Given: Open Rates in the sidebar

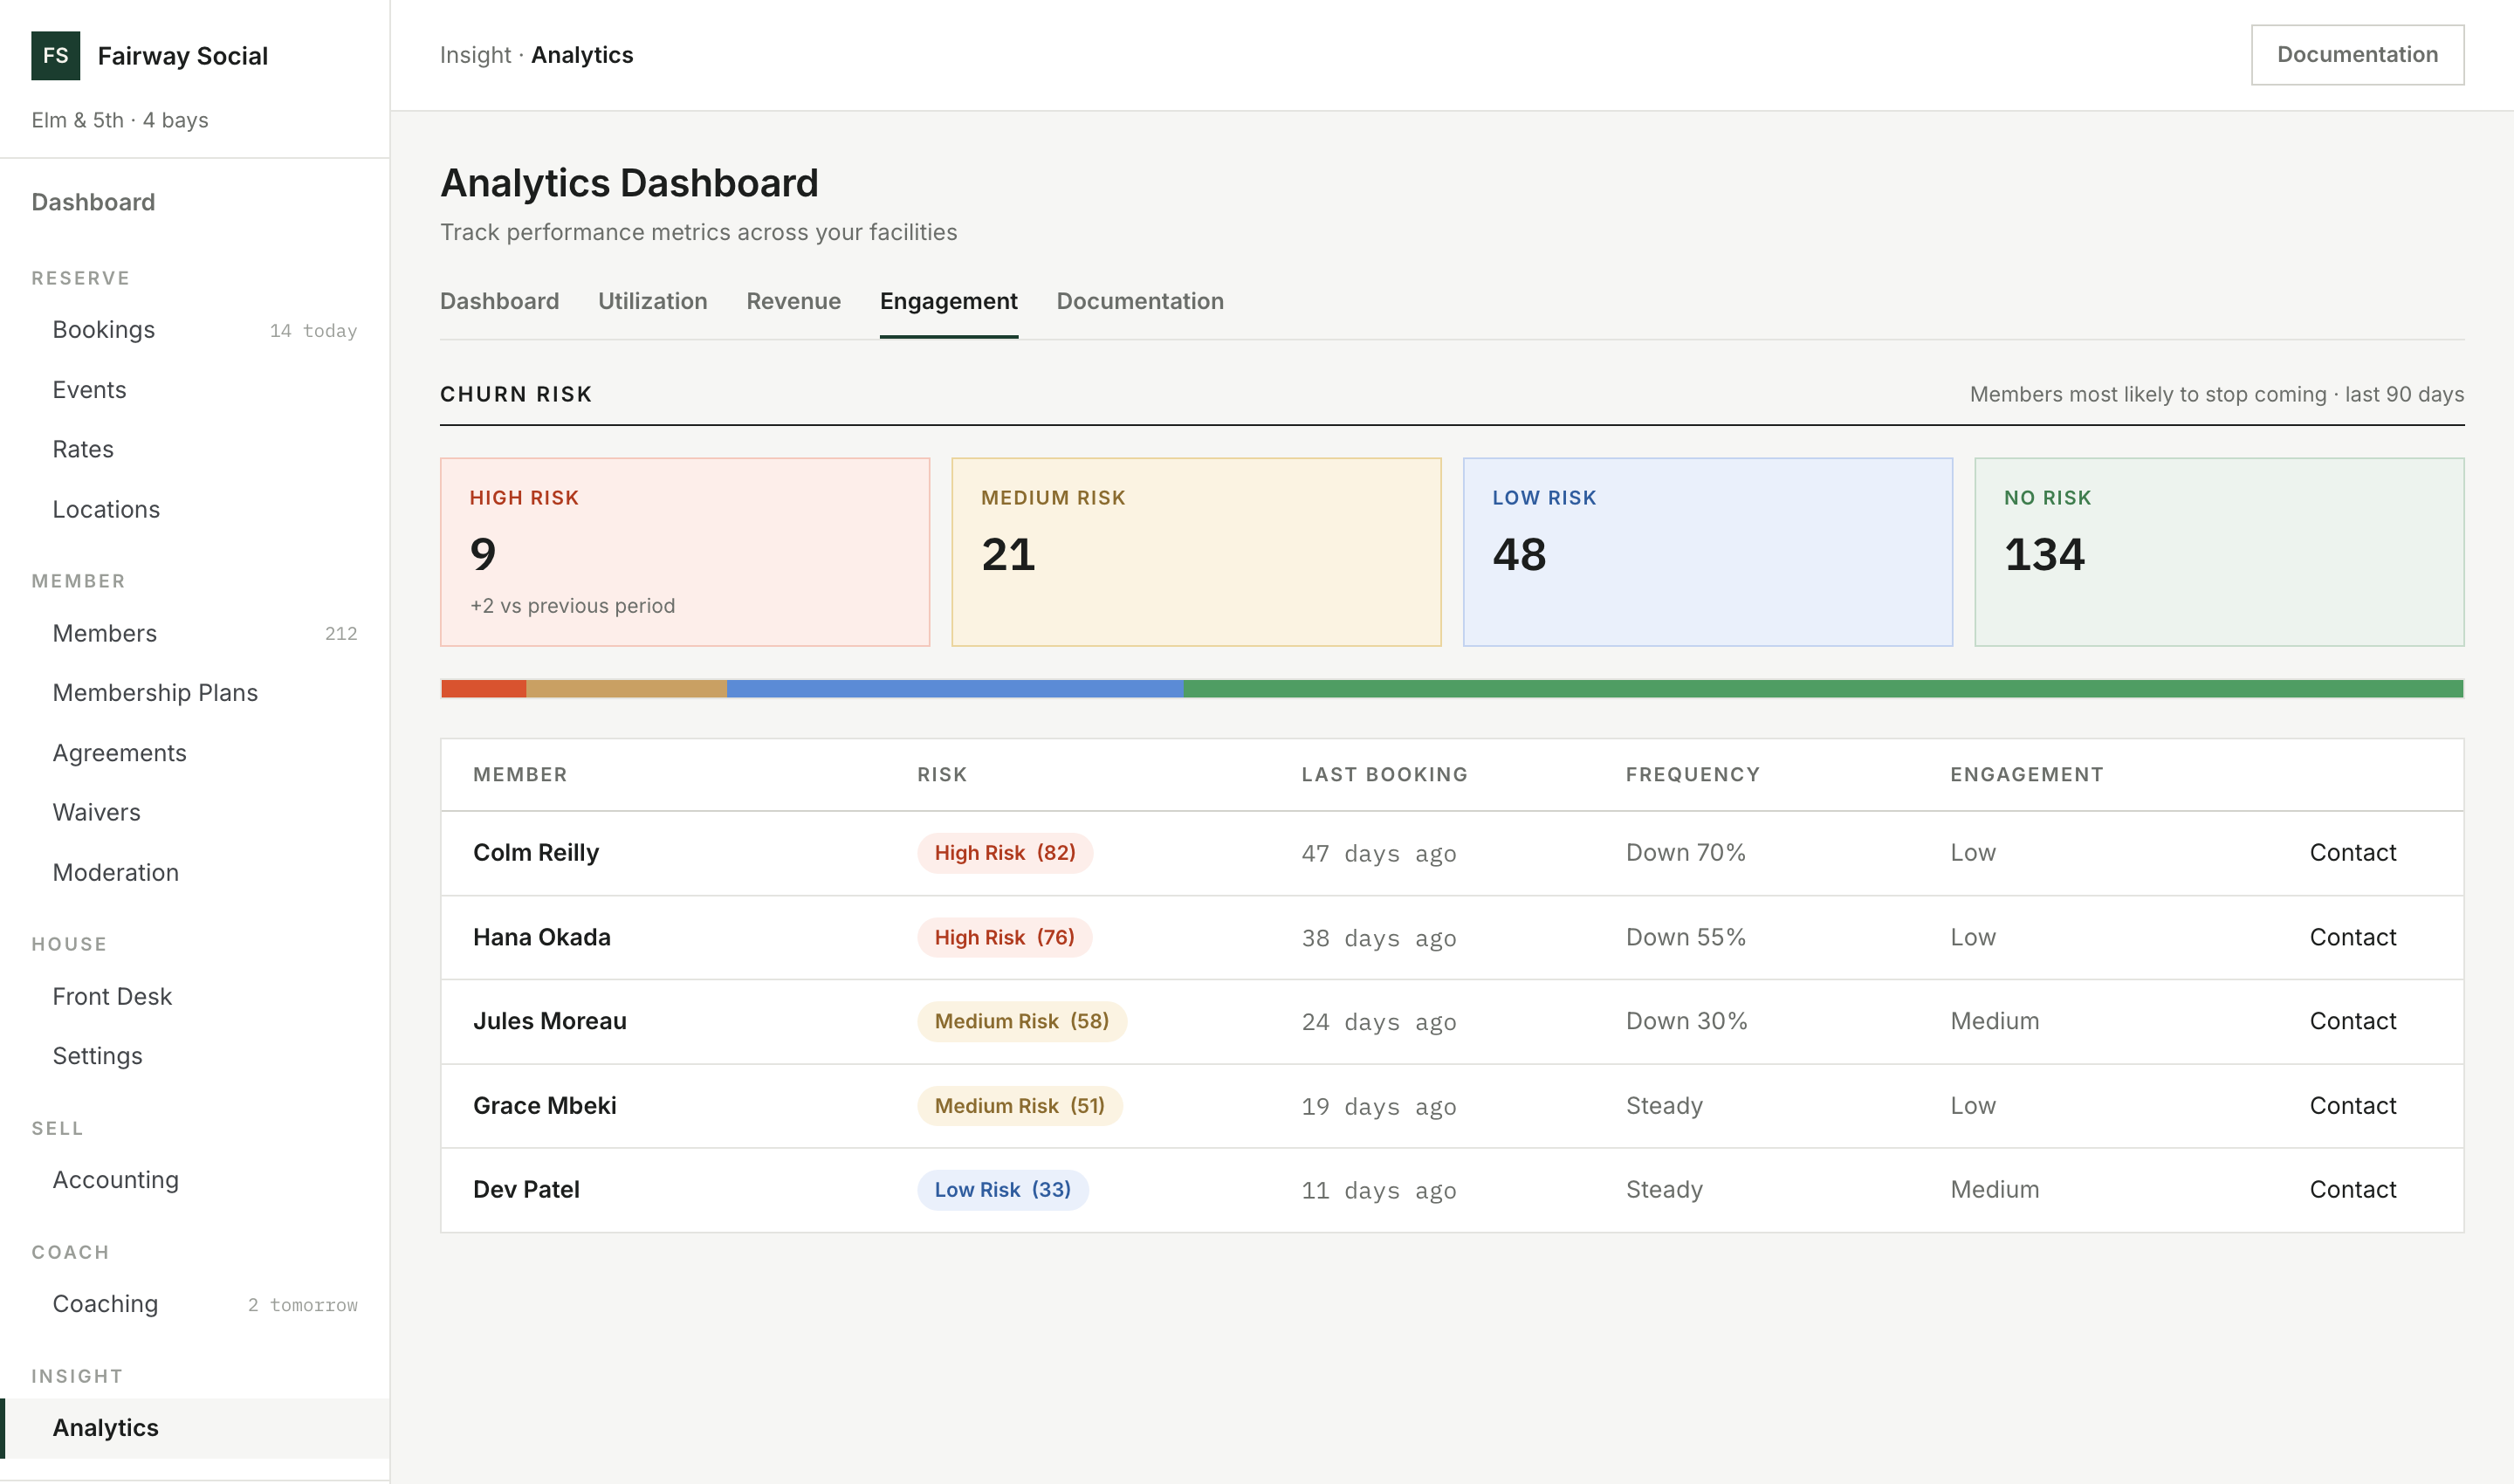Looking at the screenshot, I should pos(195,449).
